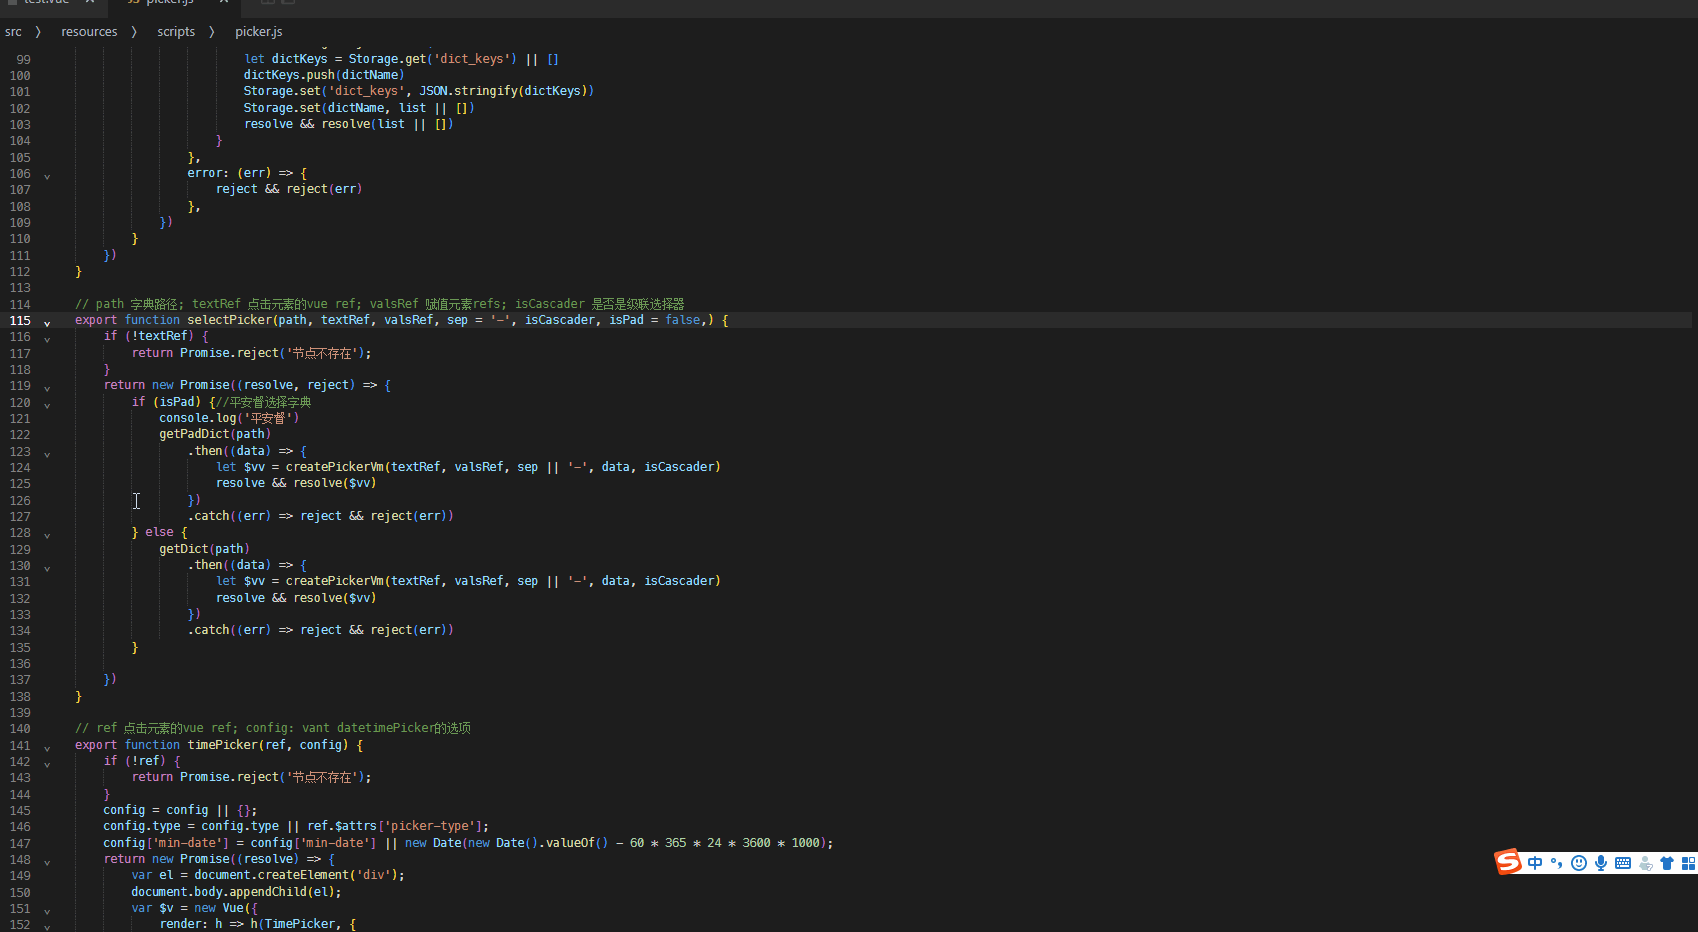Image resolution: width=1698 pixels, height=932 pixels.
Task: Click TimePicker on line 152
Action: pyautogui.click(x=300, y=924)
